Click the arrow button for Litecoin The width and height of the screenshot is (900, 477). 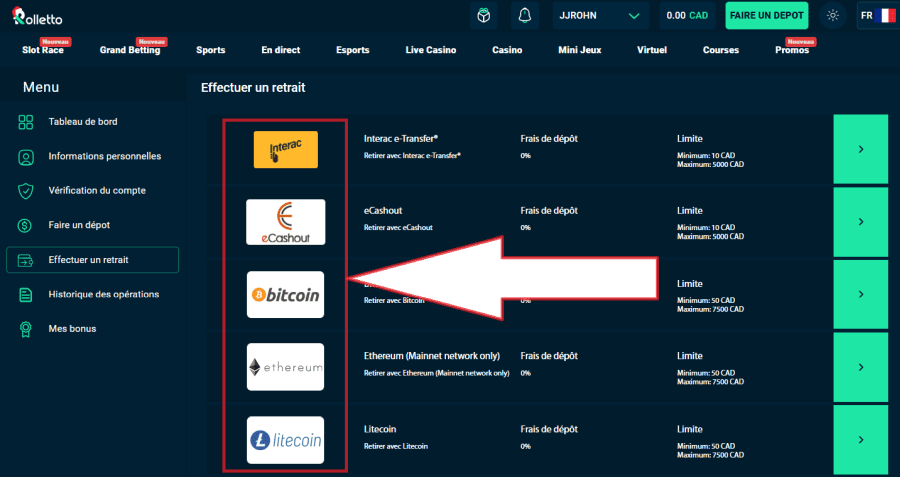860,440
